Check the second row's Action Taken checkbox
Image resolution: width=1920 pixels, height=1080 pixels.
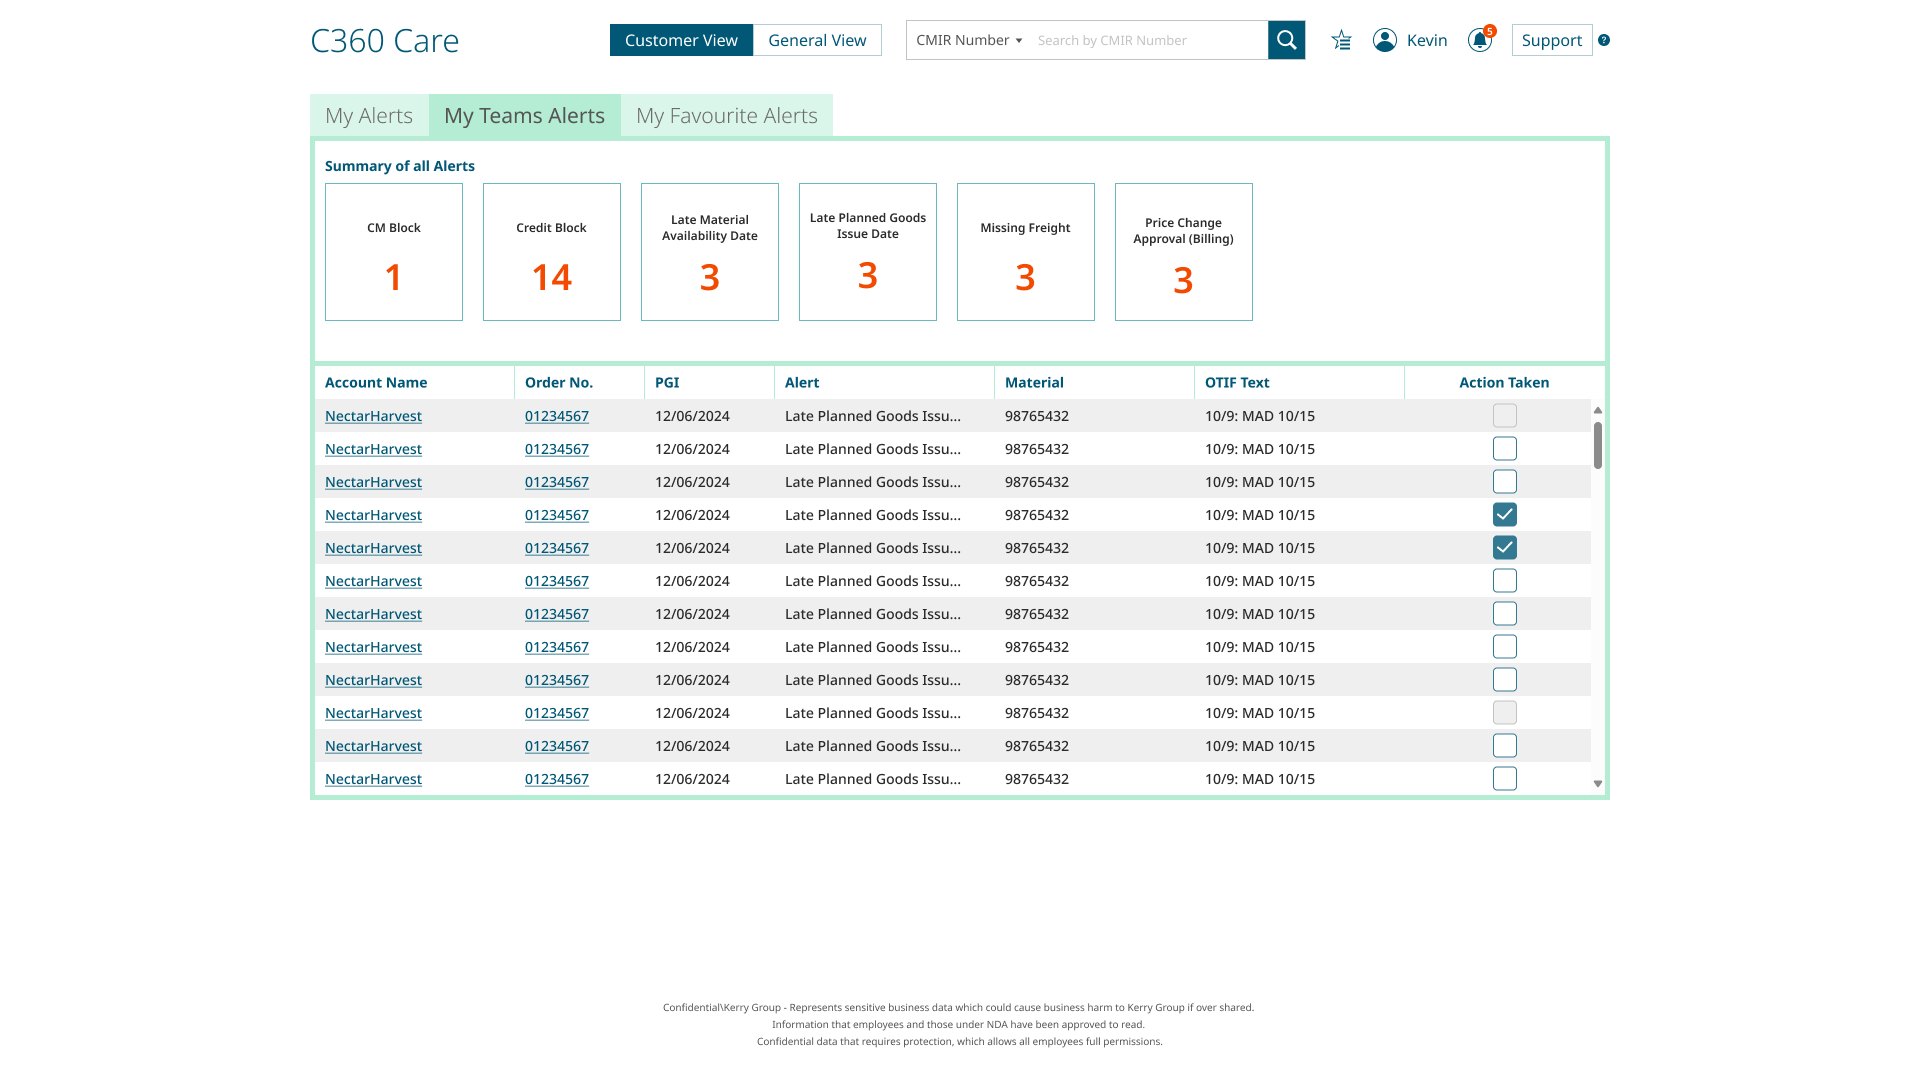coord(1504,449)
